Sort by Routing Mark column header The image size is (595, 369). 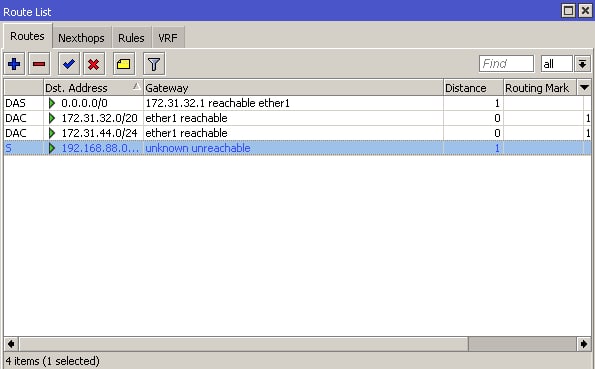[540, 88]
